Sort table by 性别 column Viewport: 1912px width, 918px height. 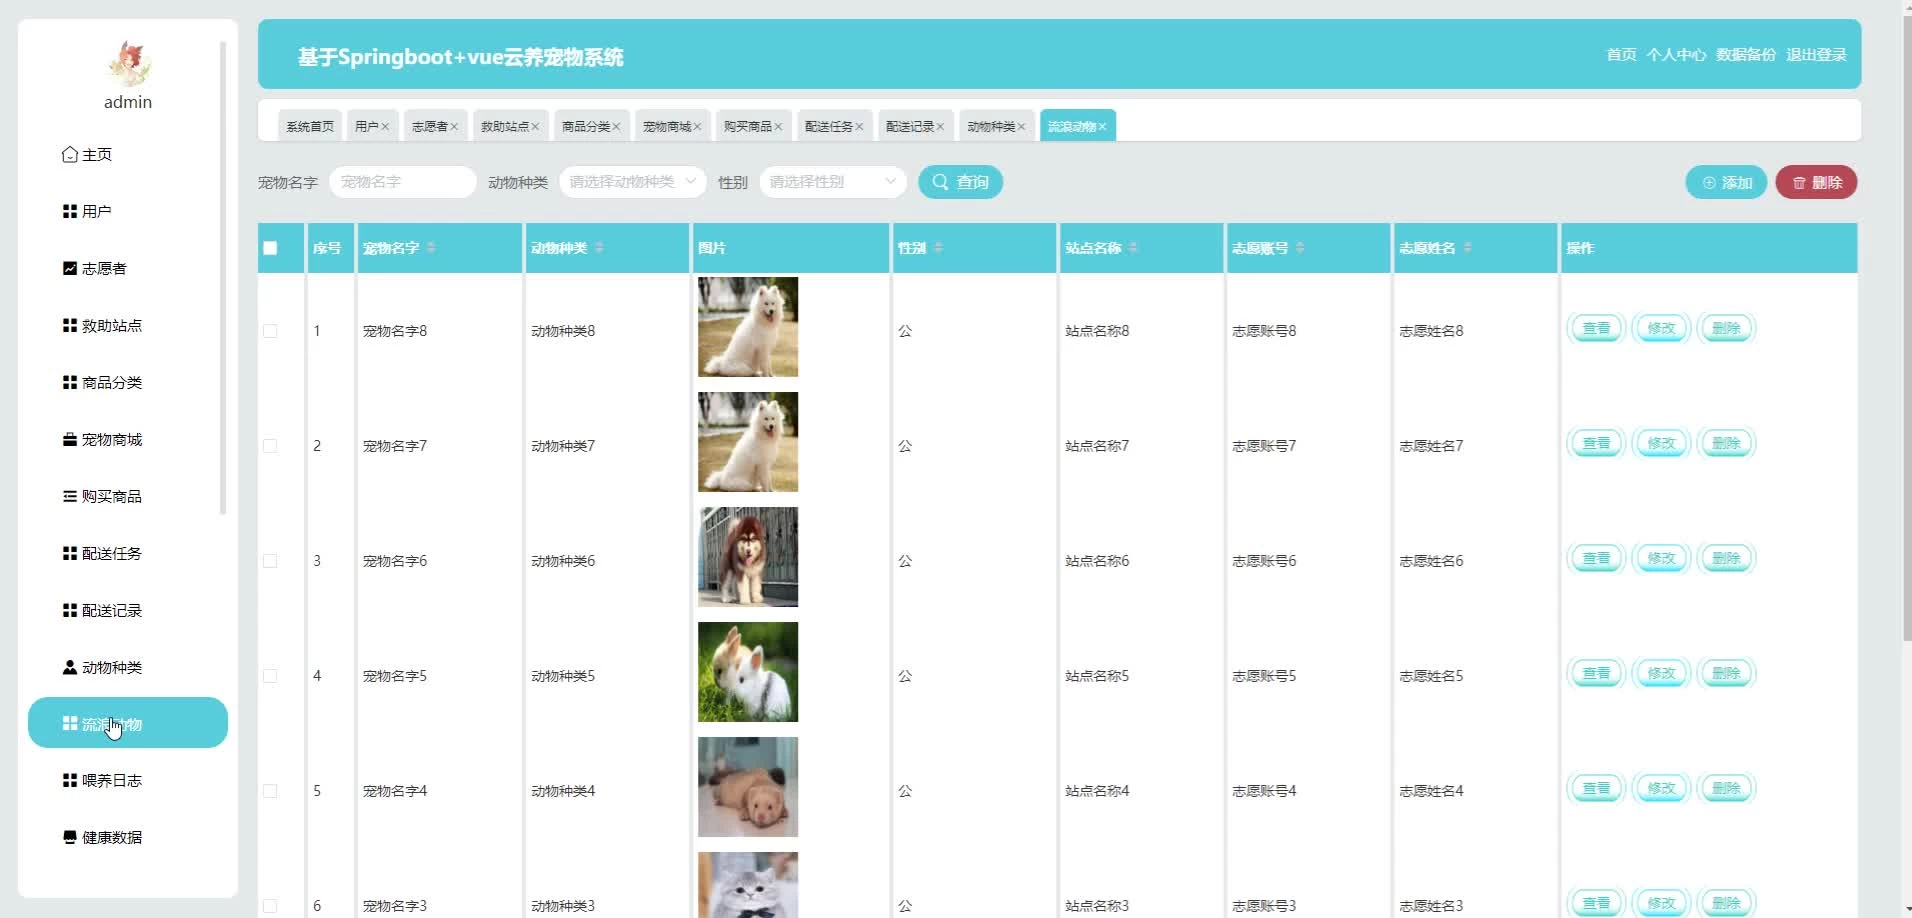point(938,248)
